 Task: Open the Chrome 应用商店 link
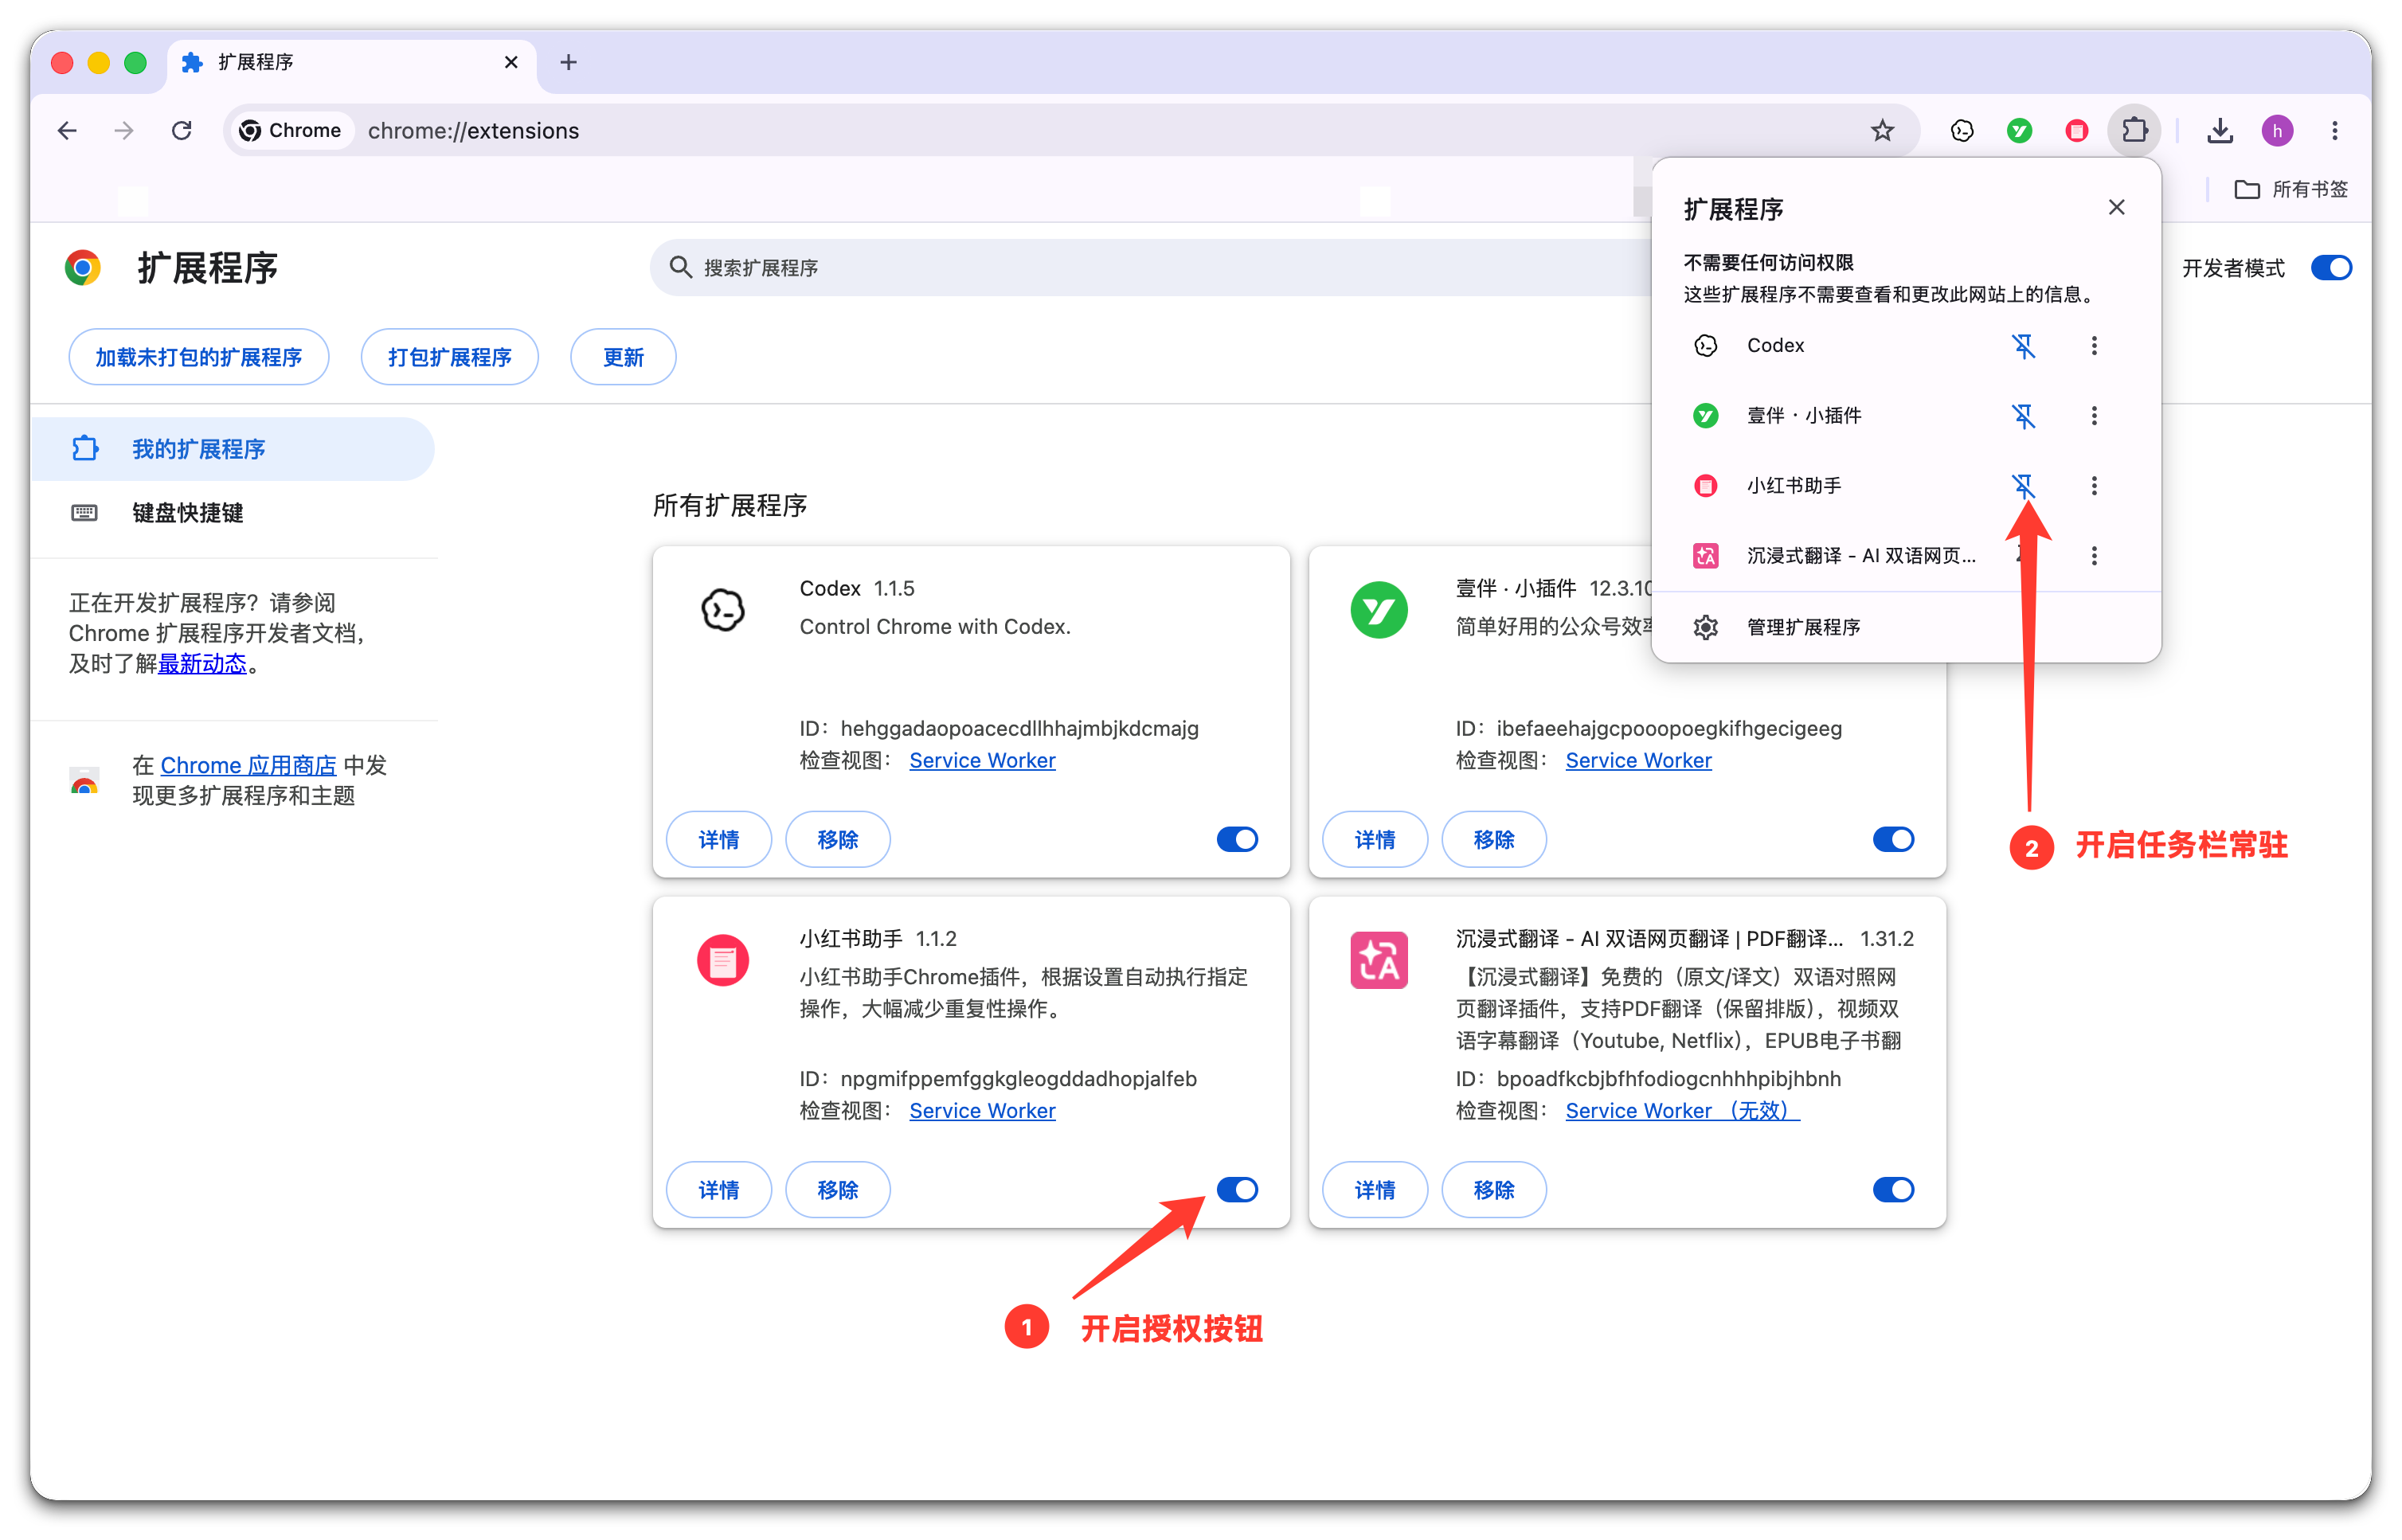[x=248, y=765]
